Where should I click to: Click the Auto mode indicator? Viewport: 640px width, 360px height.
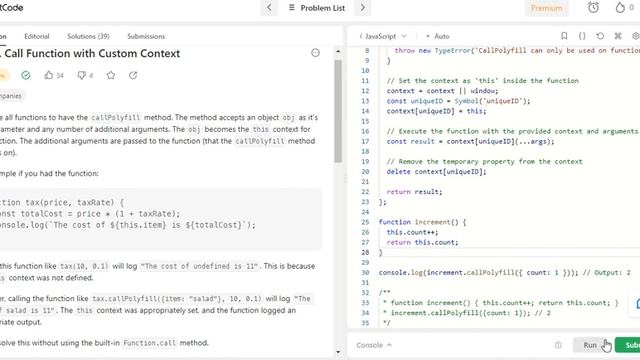coord(438,36)
